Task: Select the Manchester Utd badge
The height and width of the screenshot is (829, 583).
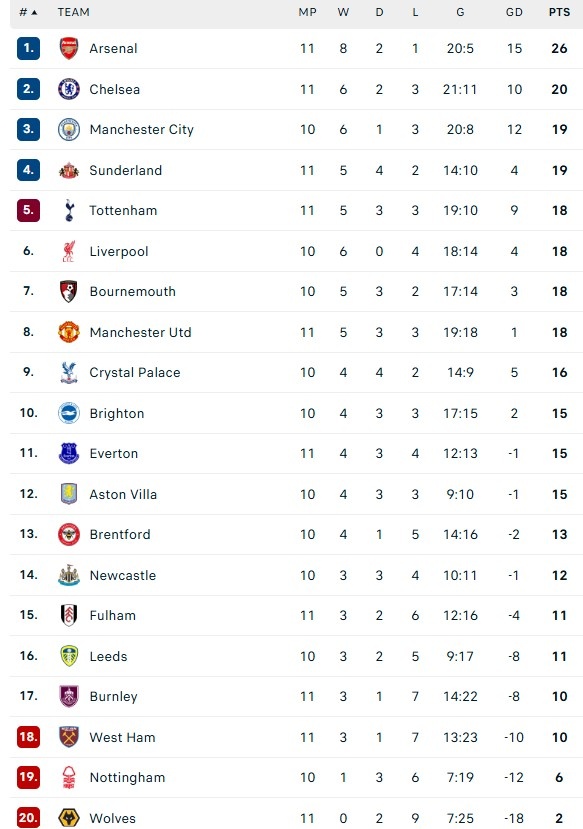Action: (67, 332)
